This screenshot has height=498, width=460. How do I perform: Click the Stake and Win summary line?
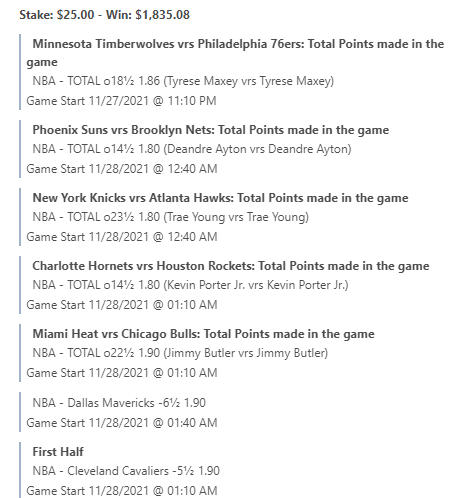pyautogui.click(x=104, y=15)
